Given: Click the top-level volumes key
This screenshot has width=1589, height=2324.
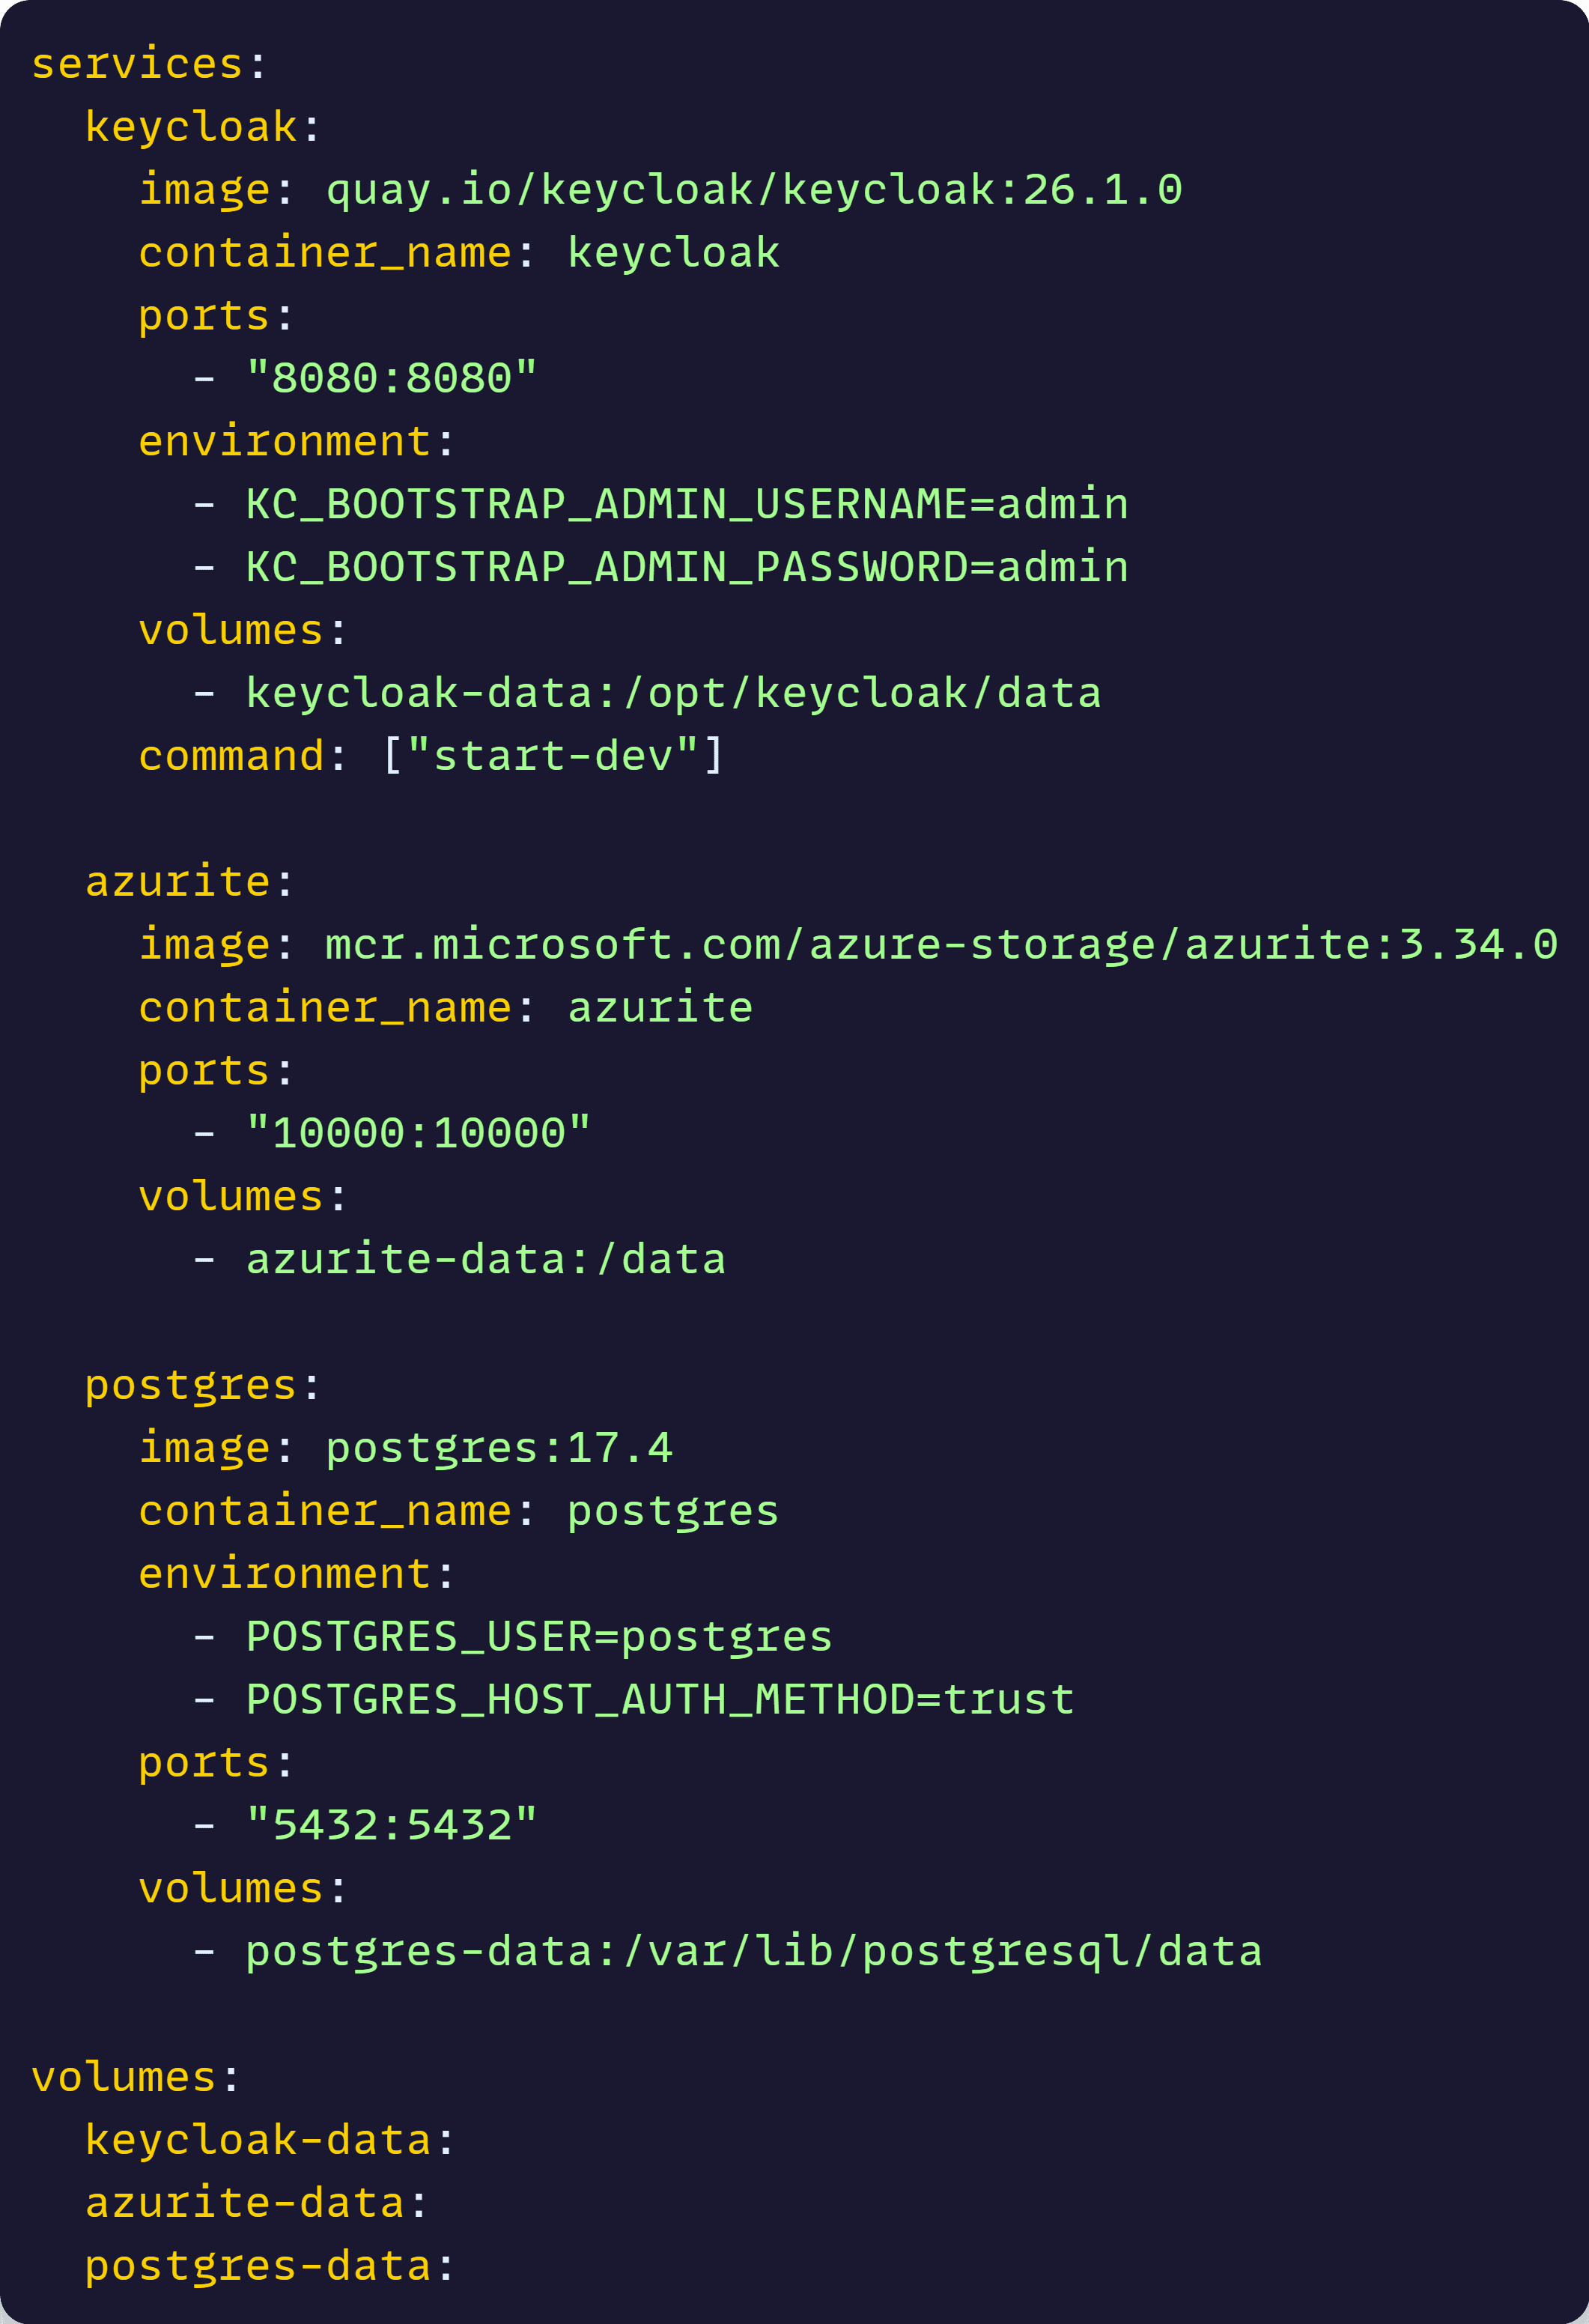Looking at the screenshot, I should pos(124,2078).
